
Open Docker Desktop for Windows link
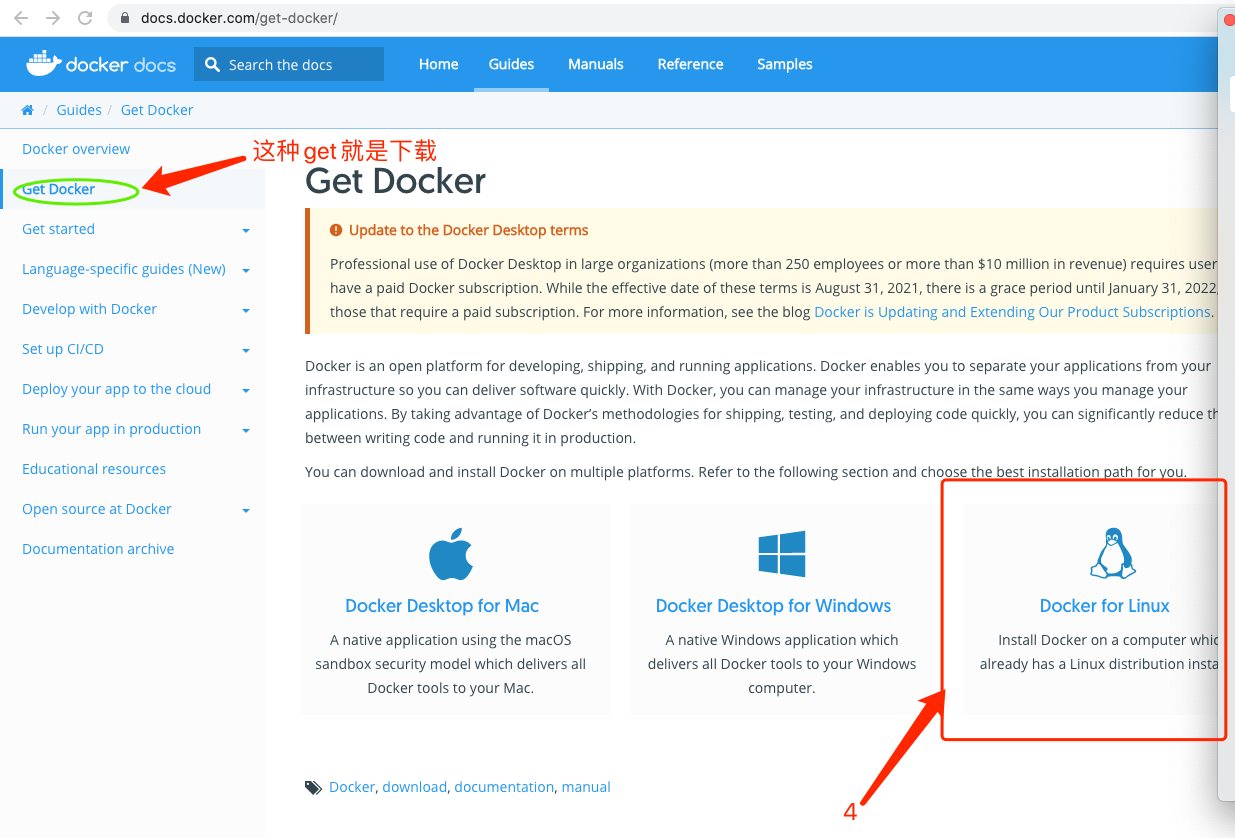(x=773, y=606)
